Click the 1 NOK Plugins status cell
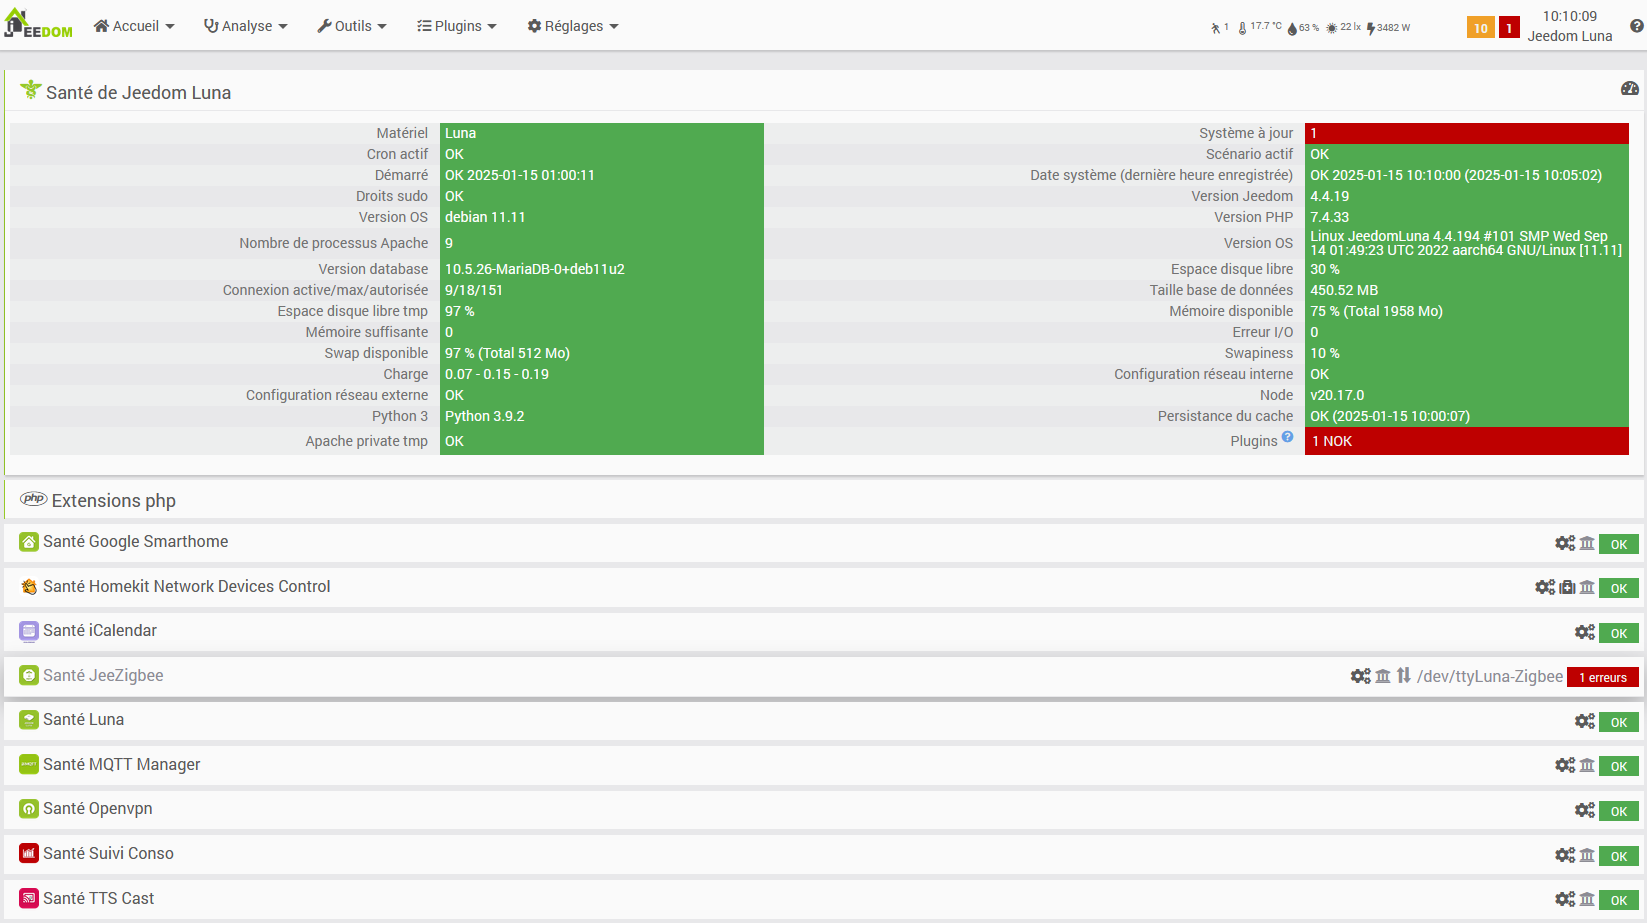1647x923 pixels. [x=1467, y=441]
